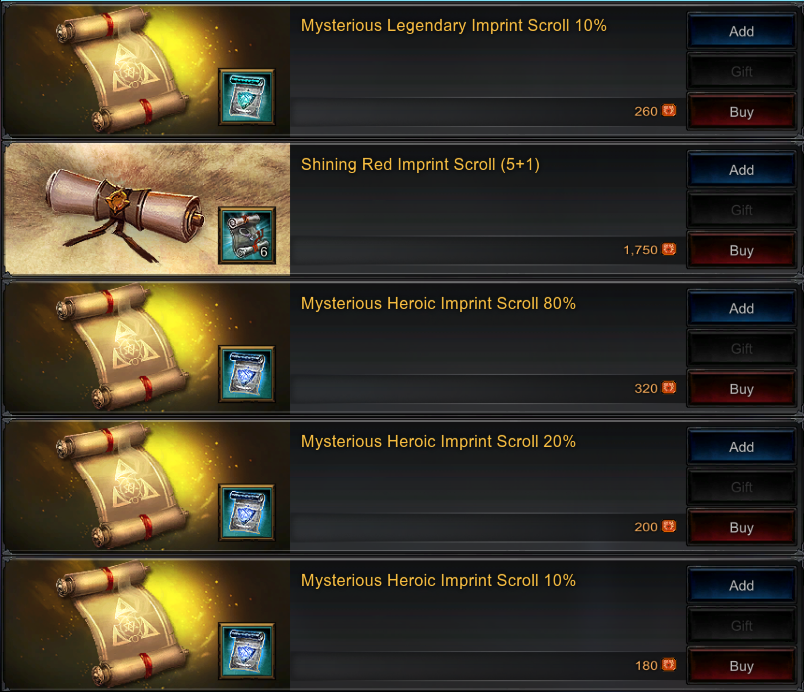Screen dimensions: 804x692
Task: Add Mysterious Heroic Imprint Scroll 10% to cart
Action: click(x=741, y=585)
